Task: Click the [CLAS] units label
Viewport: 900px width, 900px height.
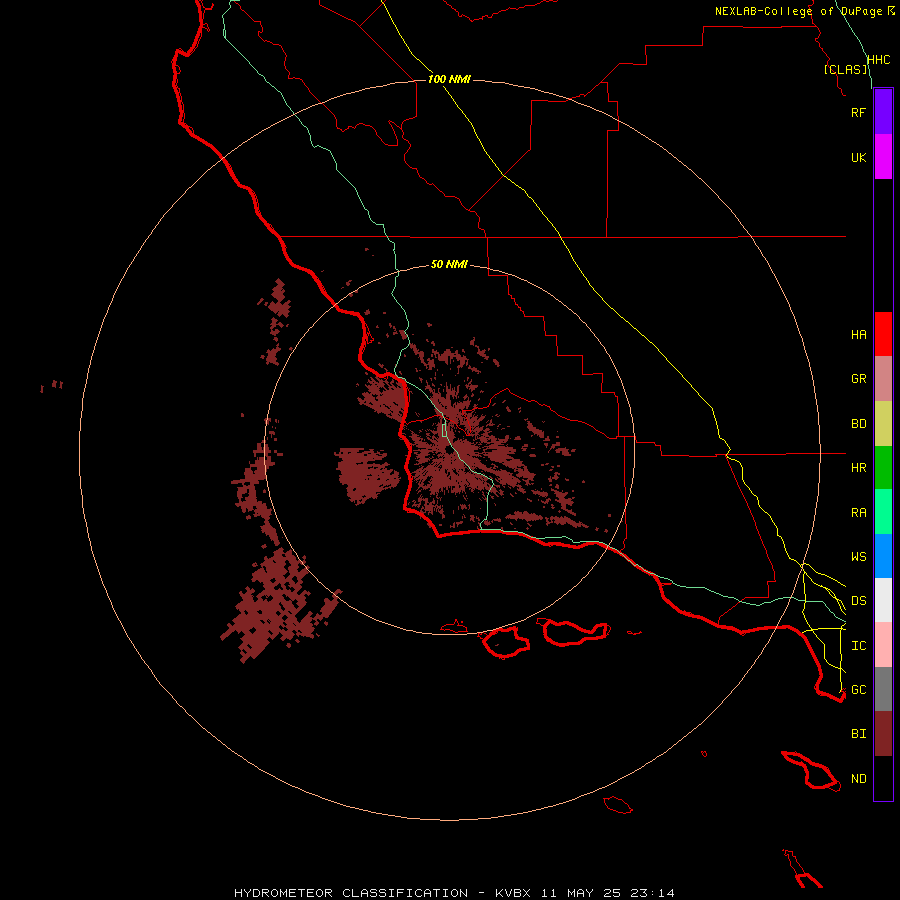Action: (845, 69)
